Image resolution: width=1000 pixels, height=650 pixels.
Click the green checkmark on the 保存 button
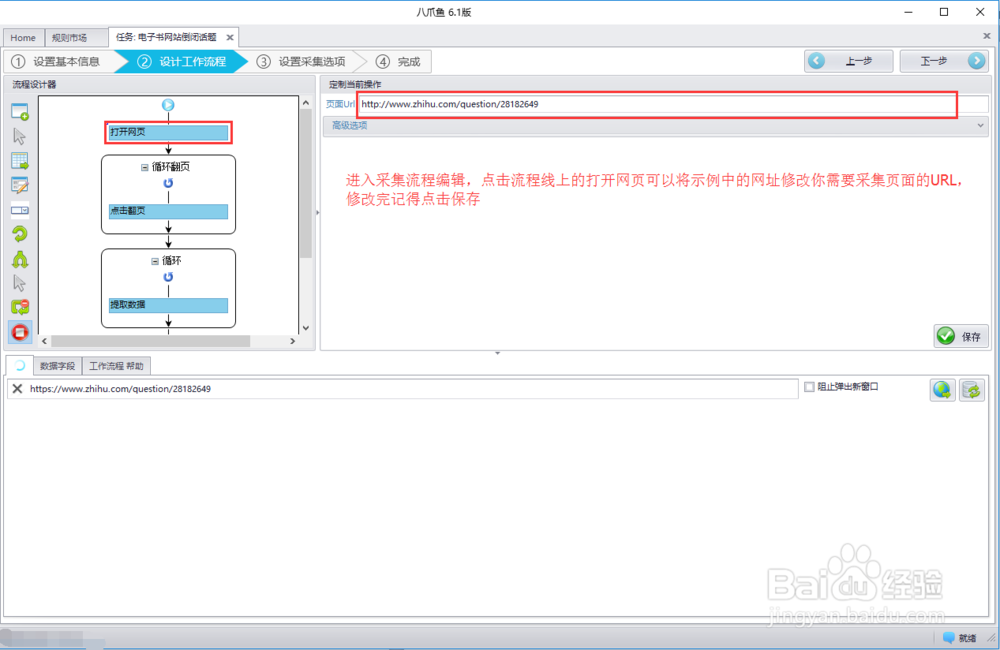pyautogui.click(x=946, y=336)
